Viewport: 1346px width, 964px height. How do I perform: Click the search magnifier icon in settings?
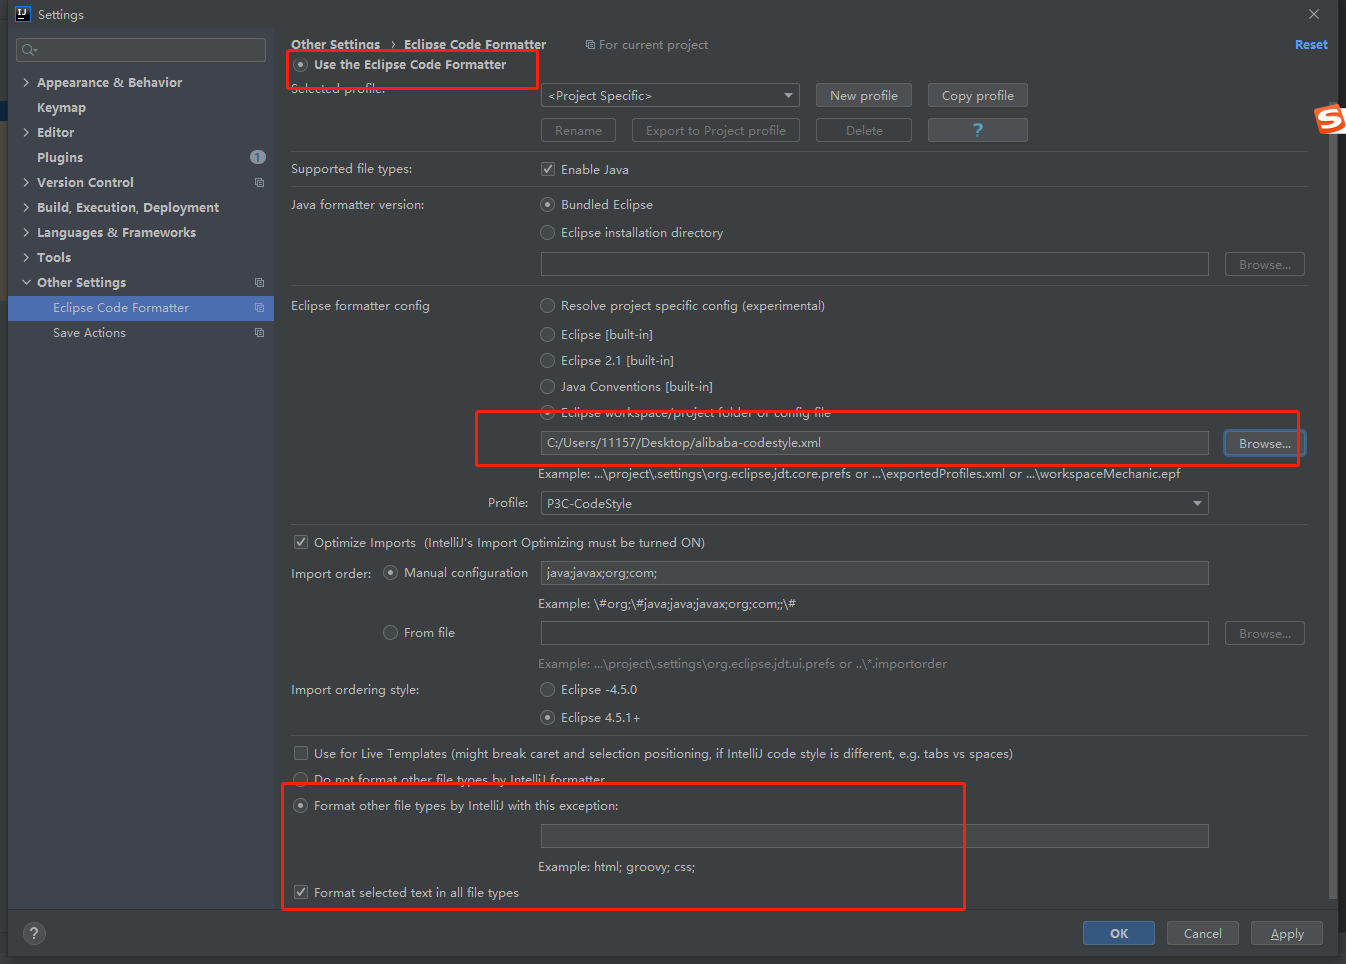pyautogui.click(x=29, y=50)
